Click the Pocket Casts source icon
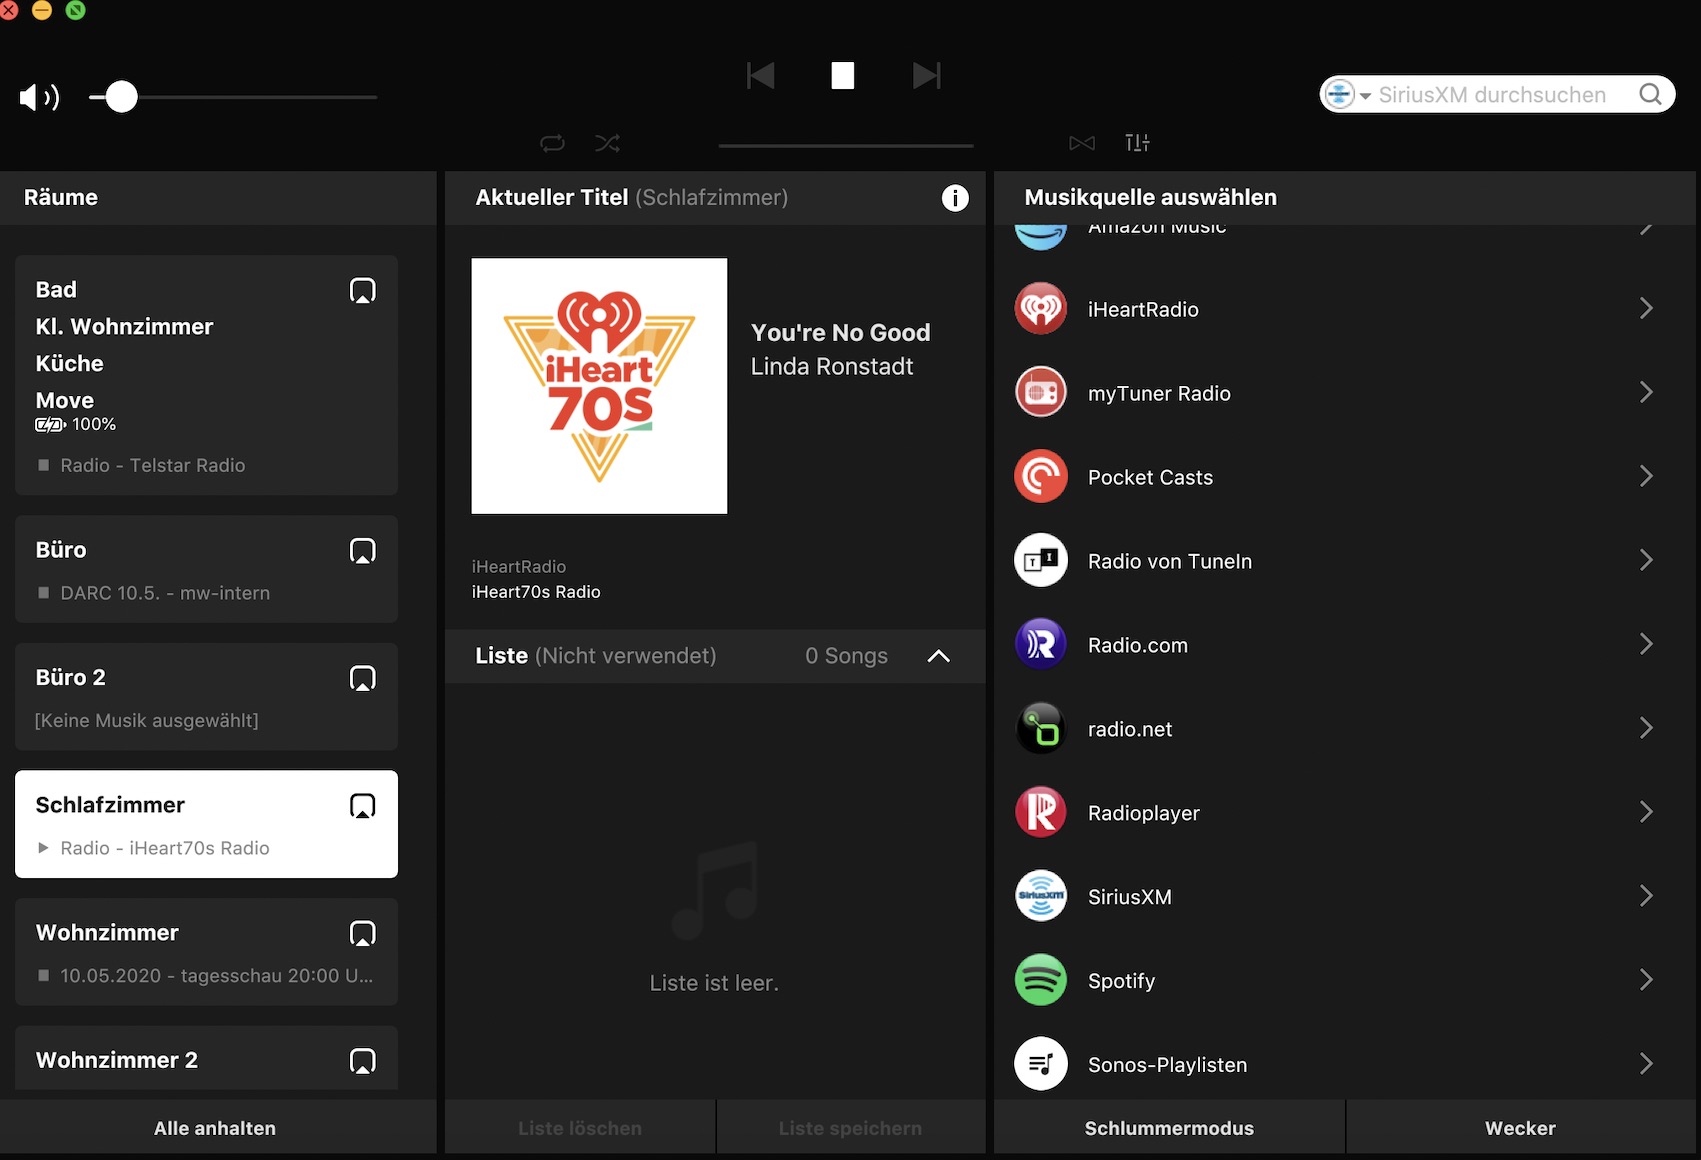The image size is (1701, 1160). coord(1041,477)
